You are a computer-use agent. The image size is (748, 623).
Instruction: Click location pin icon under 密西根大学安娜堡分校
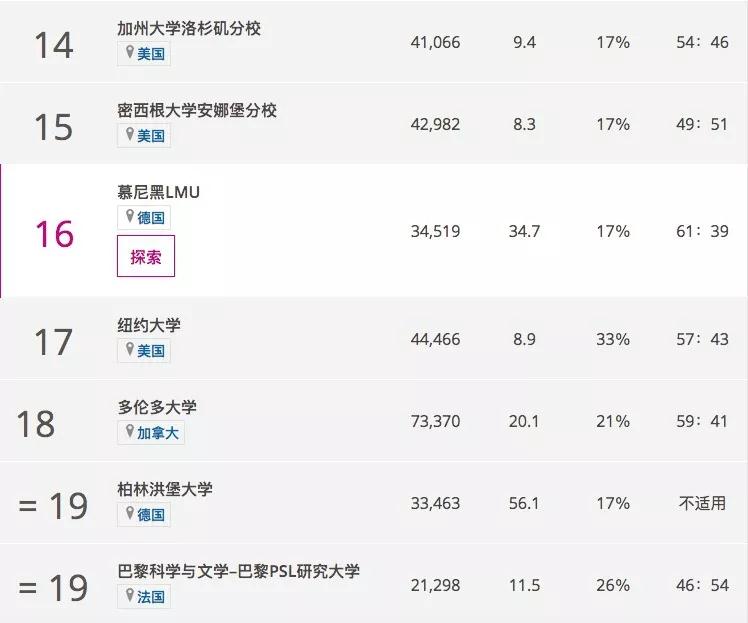click(129, 135)
